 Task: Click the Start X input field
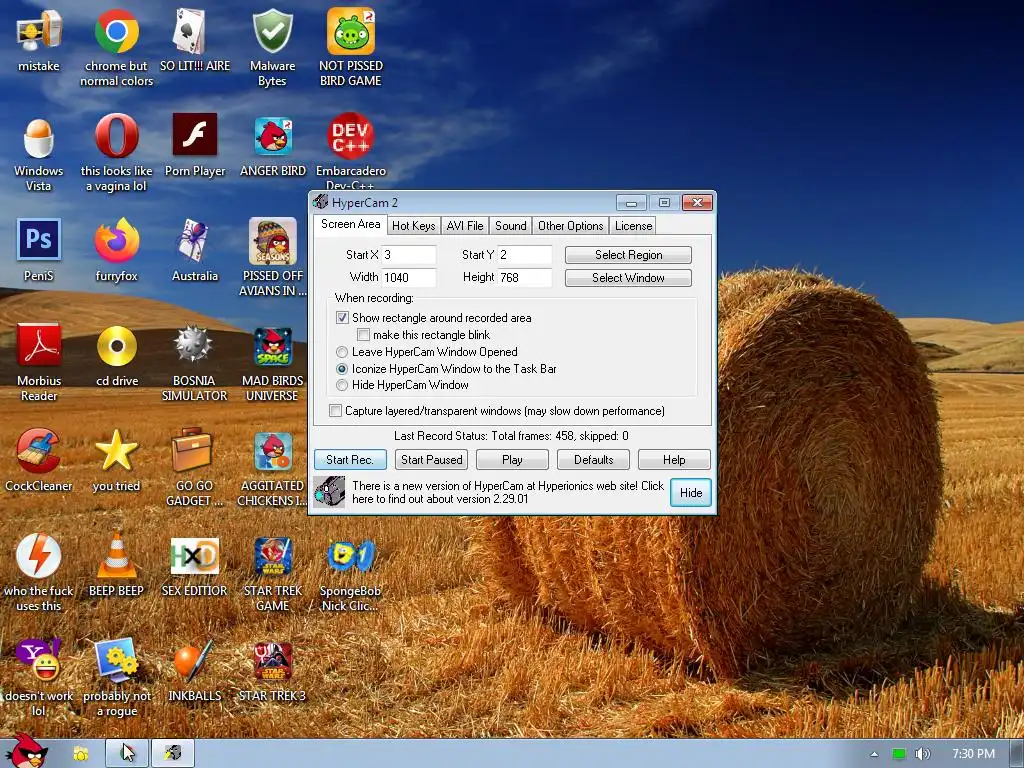[409, 255]
